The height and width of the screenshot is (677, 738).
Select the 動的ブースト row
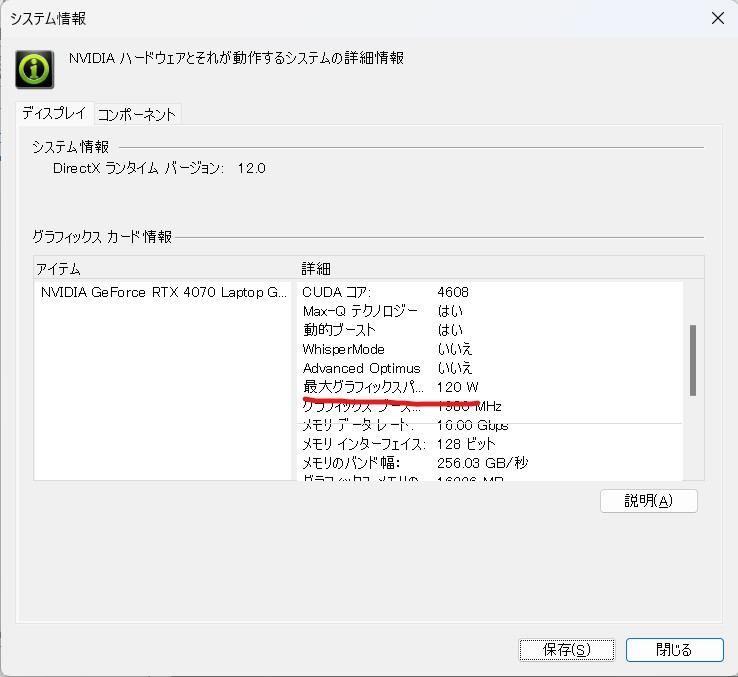tap(490, 330)
